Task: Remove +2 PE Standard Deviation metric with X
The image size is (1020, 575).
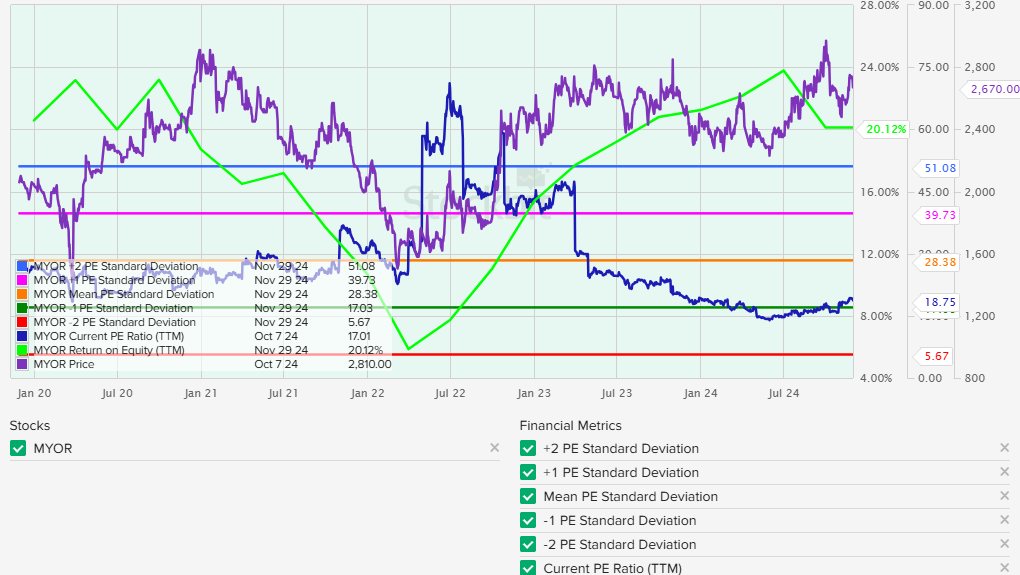Action: [1005, 448]
